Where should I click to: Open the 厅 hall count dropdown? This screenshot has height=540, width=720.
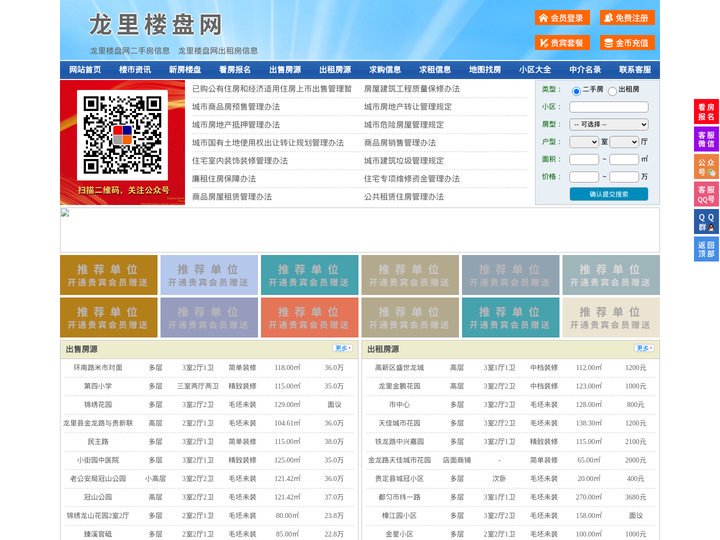click(x=624, y=142)
